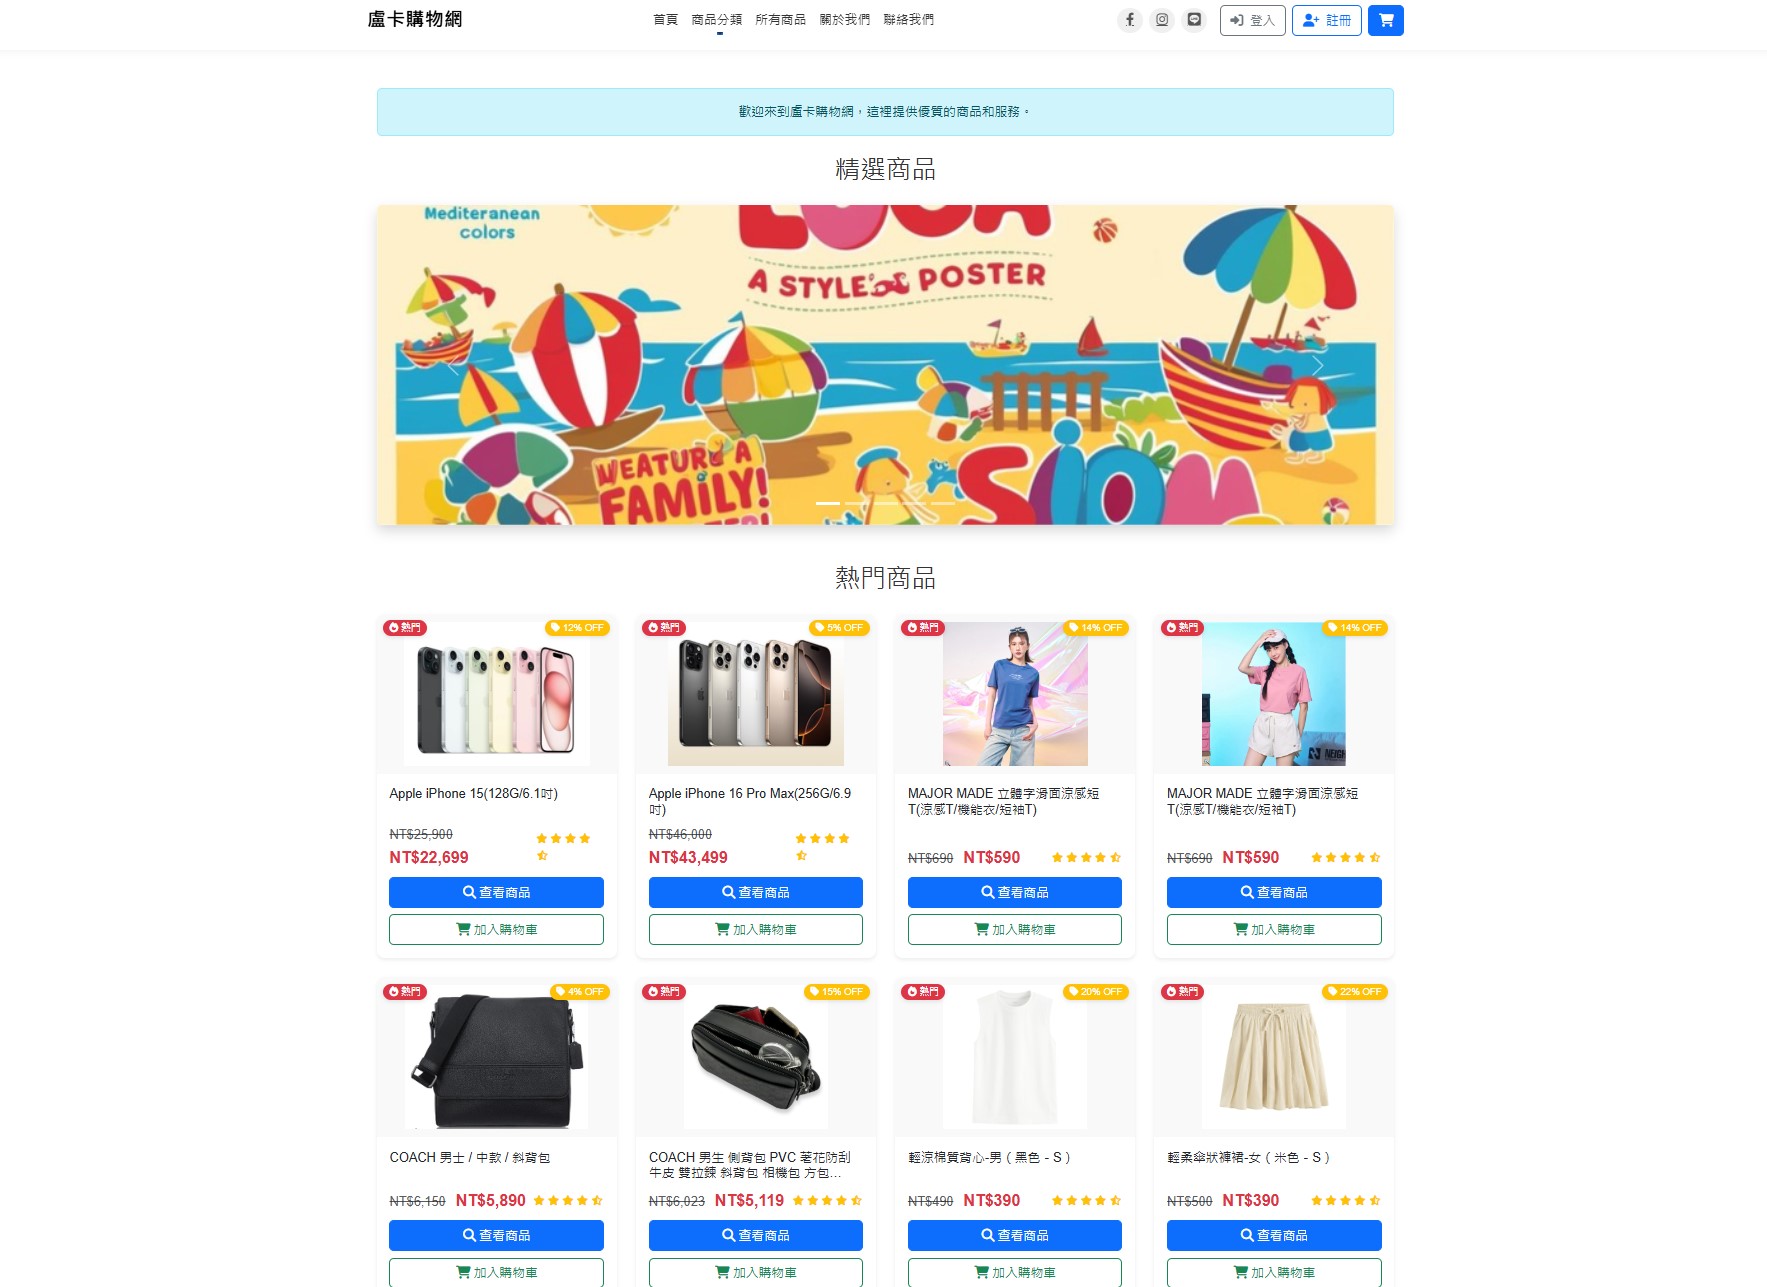1767x1287 pixels.
Task: Go to 聯絡我們 page
Action: [x=908, y=20]
